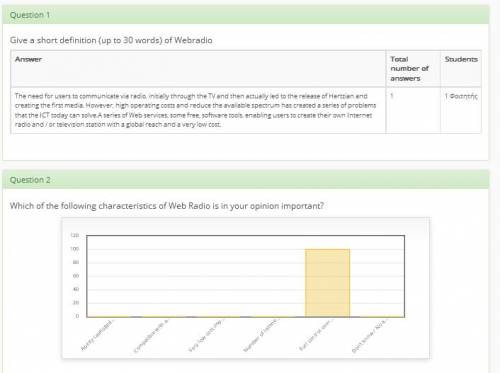Viewport: 500px width, 373px height.
Task: Select the Webradio answer text cell
Action: coord(198,110)
